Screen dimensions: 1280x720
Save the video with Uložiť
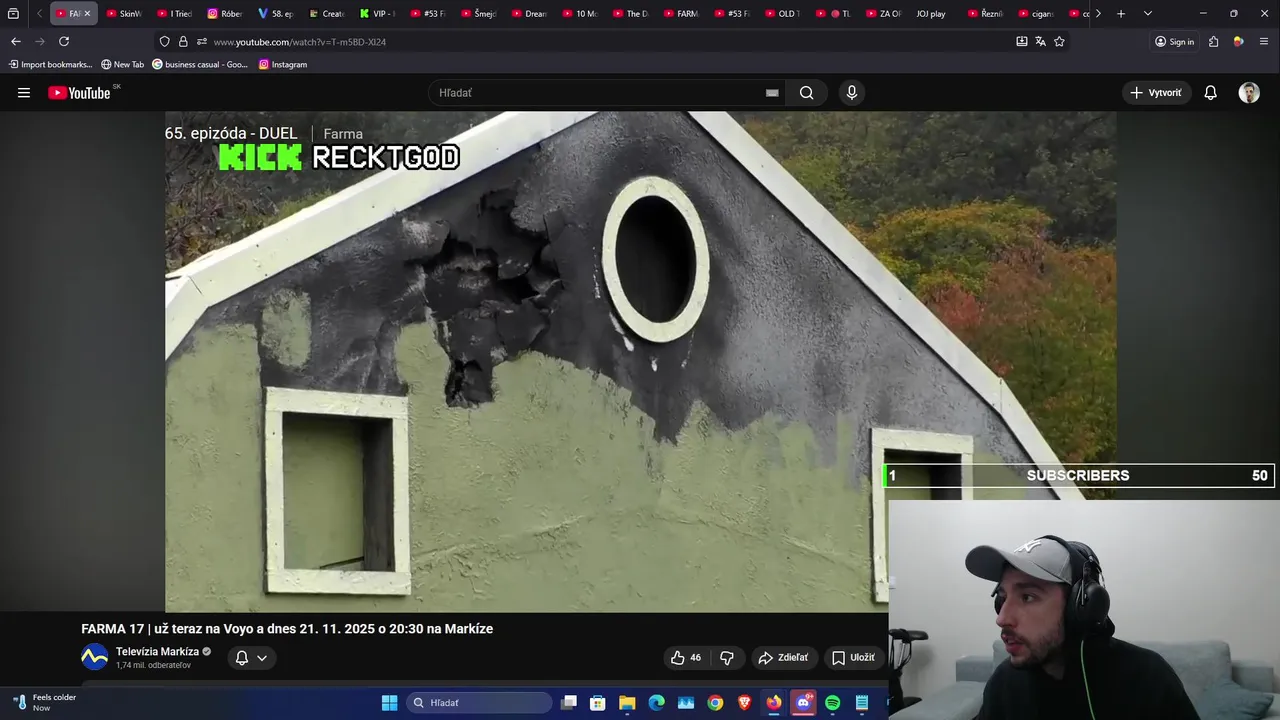pos(853,657)
